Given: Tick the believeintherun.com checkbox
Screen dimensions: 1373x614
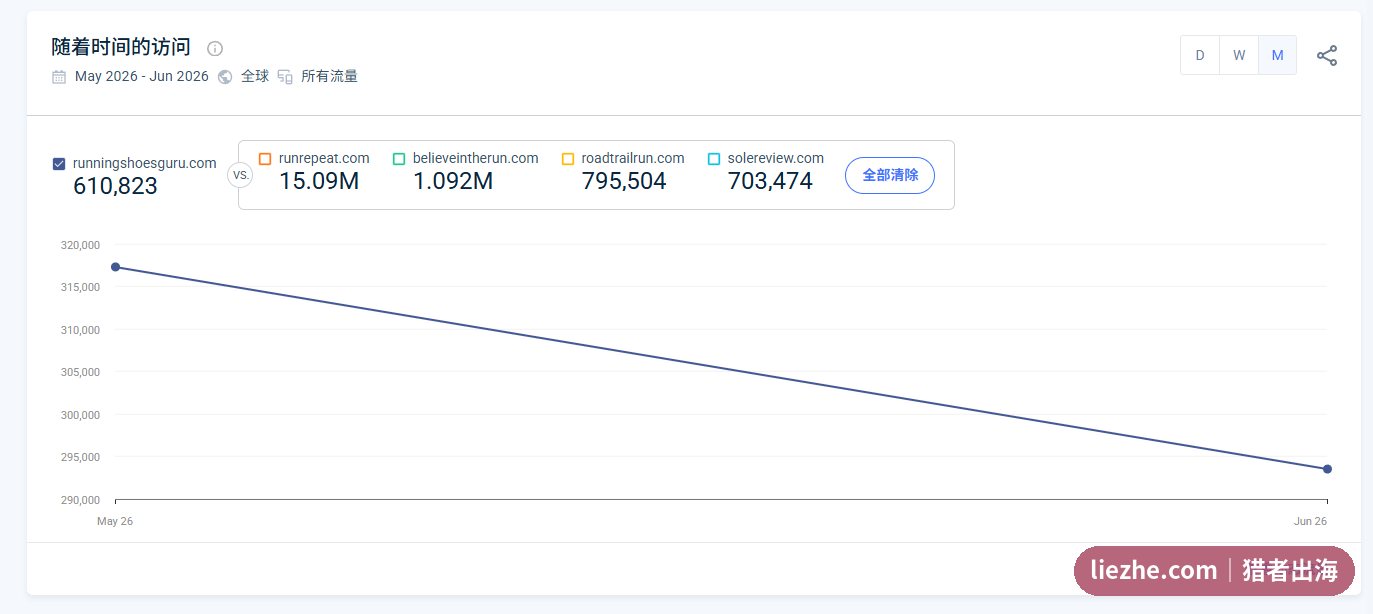Looking at the screenshot, I should (x=399, y=159).
